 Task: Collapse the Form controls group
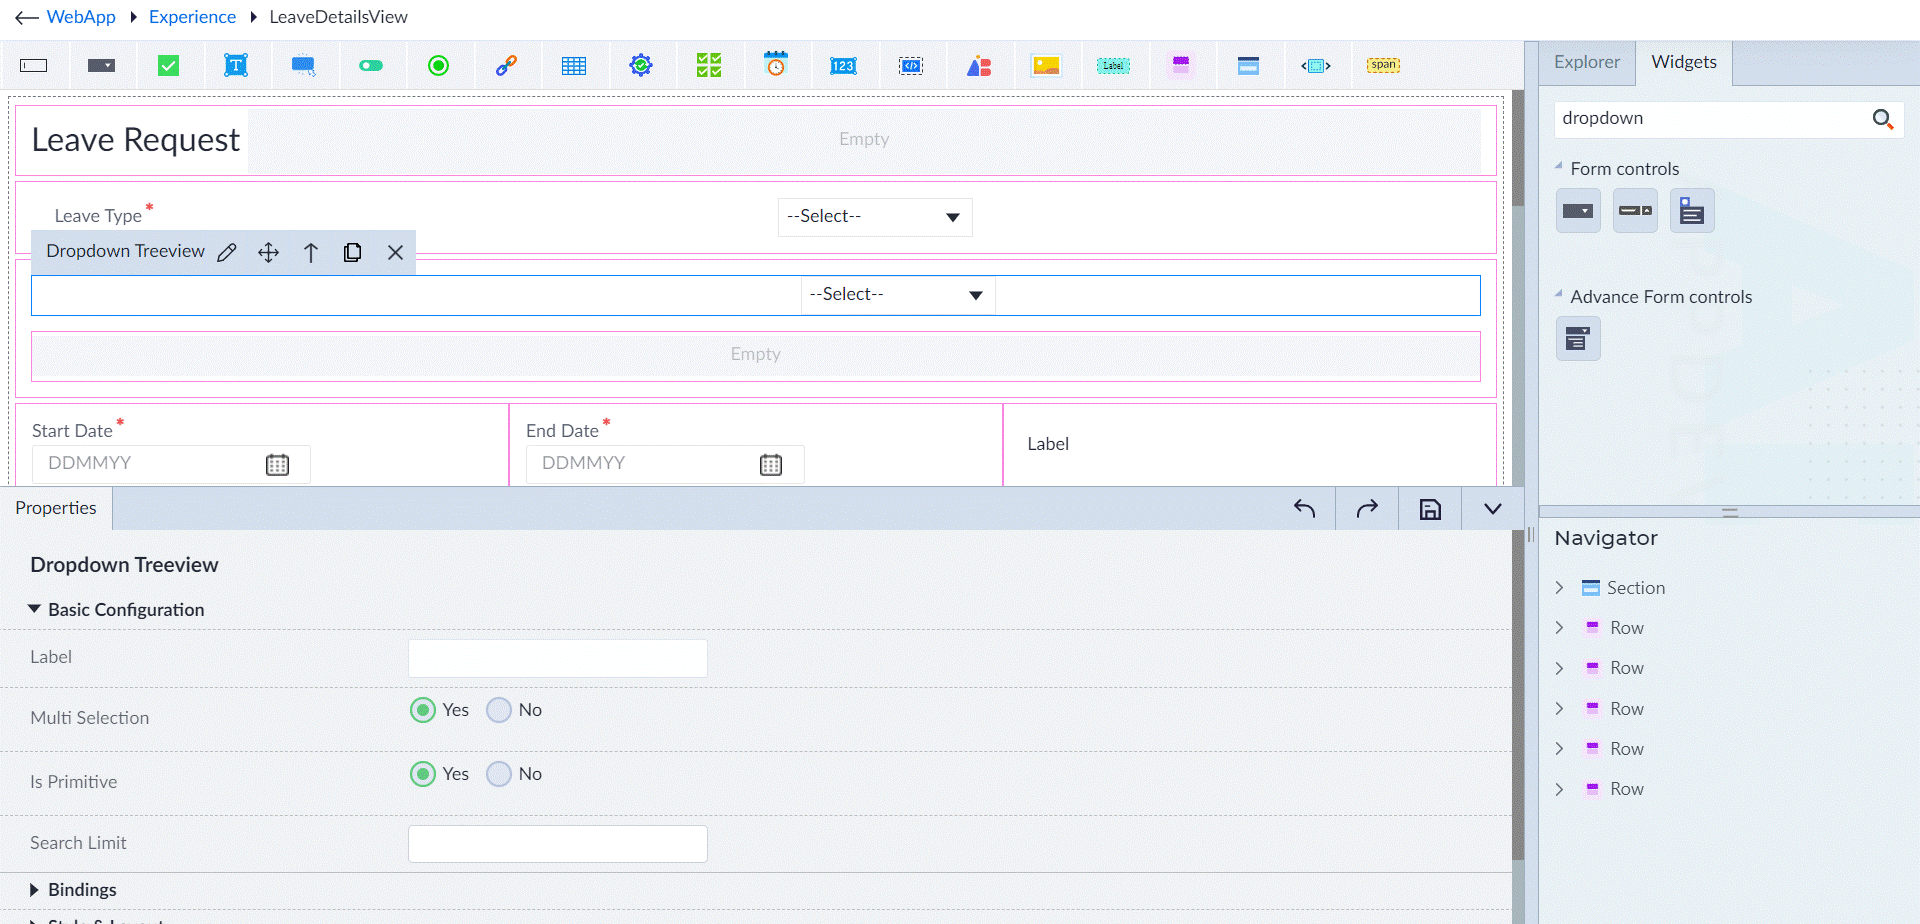click(1559, 166)
